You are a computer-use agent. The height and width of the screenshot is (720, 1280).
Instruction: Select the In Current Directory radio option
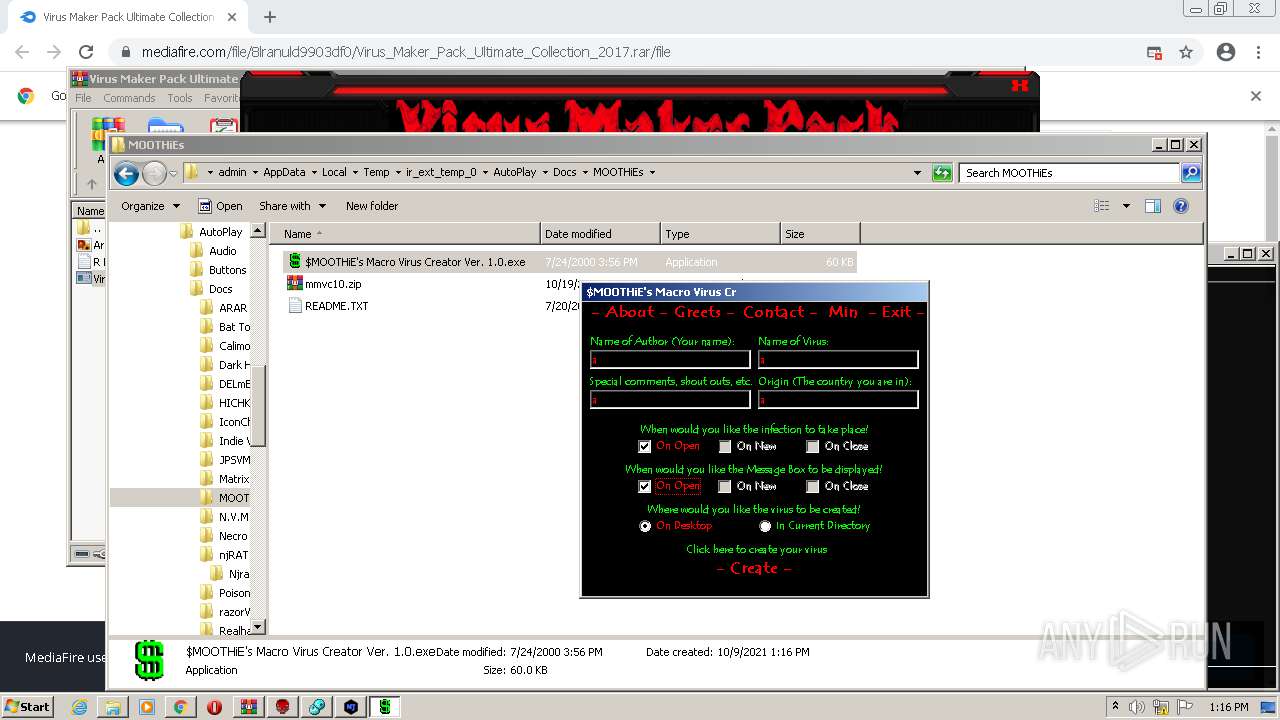point(765,526)
